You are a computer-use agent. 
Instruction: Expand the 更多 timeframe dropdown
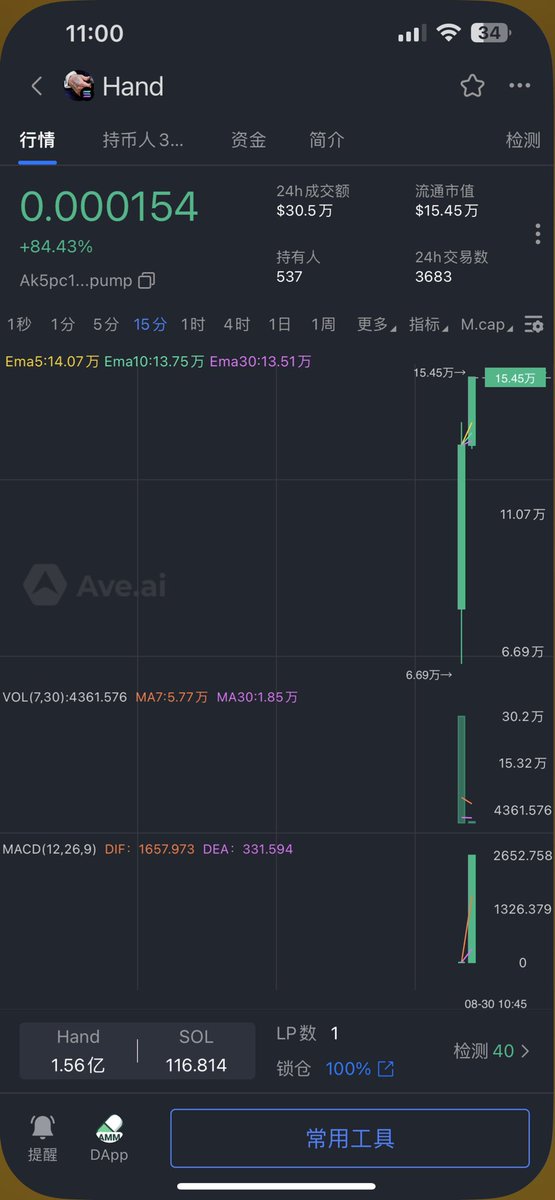[377, 324]
